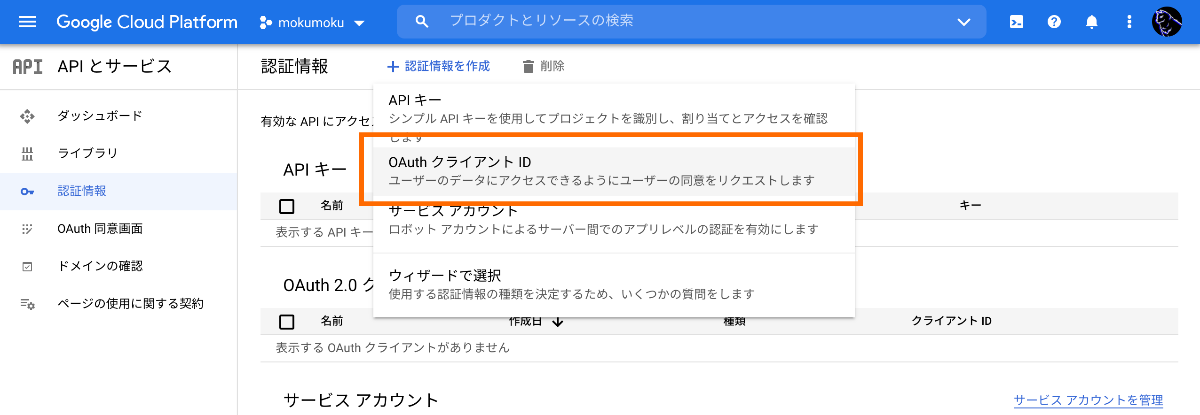Screen dimensions: 1200x415
Task: Choose サービス アカウント option
Action: click(x=614, y=220)
